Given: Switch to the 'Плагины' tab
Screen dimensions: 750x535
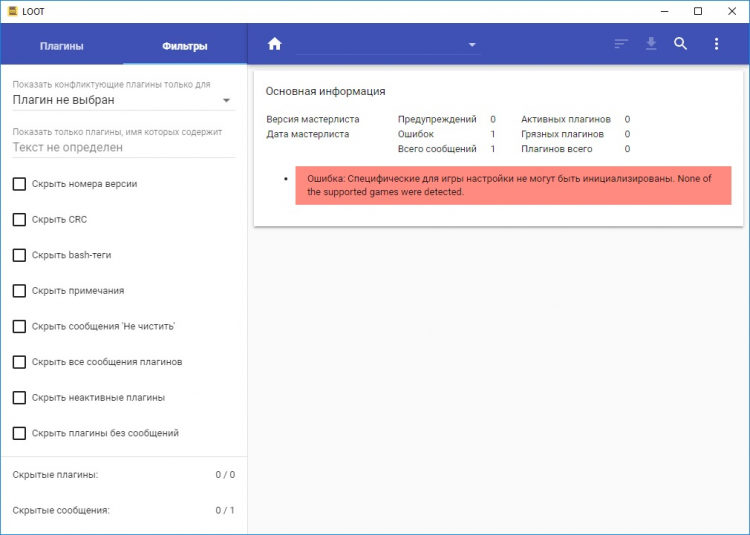Looking at the screenshot, I should pyautogui.click(x=61, y=46).
